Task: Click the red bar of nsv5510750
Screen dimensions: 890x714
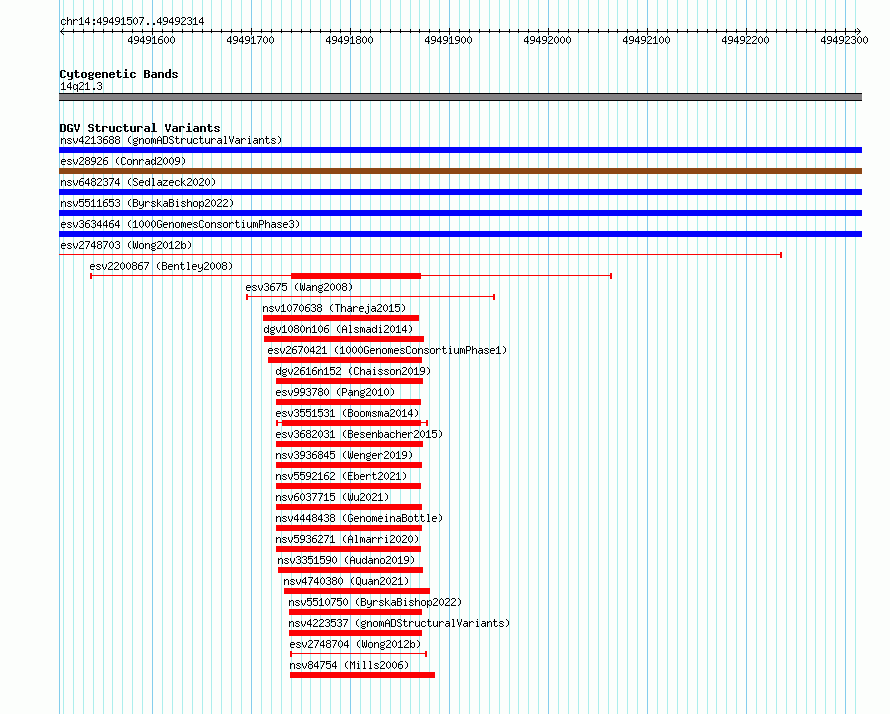Action: point(355,612)
